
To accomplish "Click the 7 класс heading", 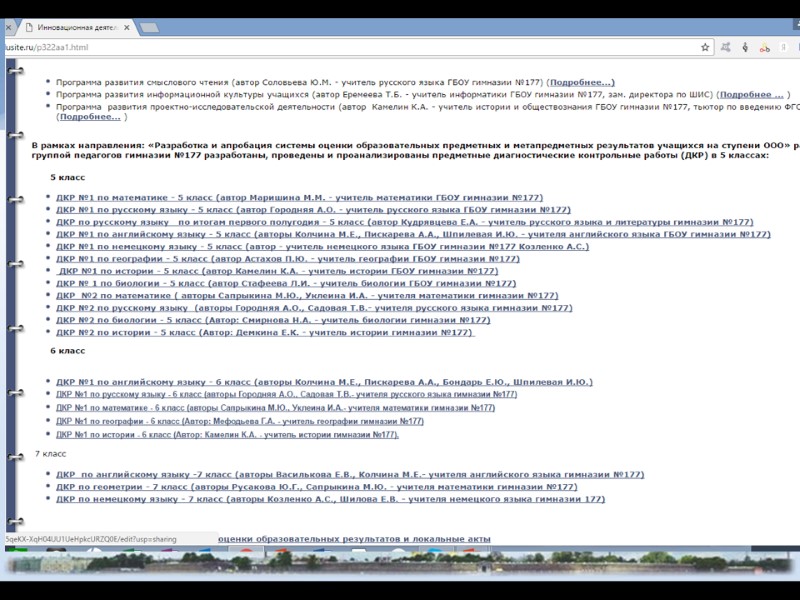I will pyautogui.click(x=51, y=454).
